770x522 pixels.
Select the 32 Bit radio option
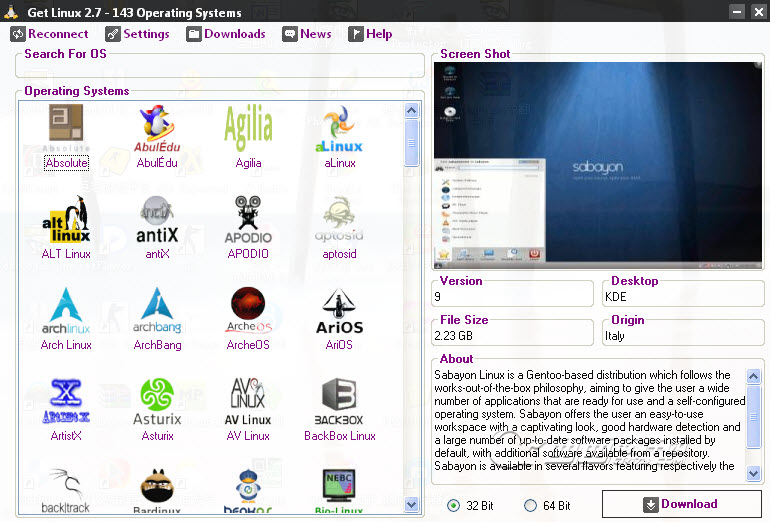pos(454,505)
